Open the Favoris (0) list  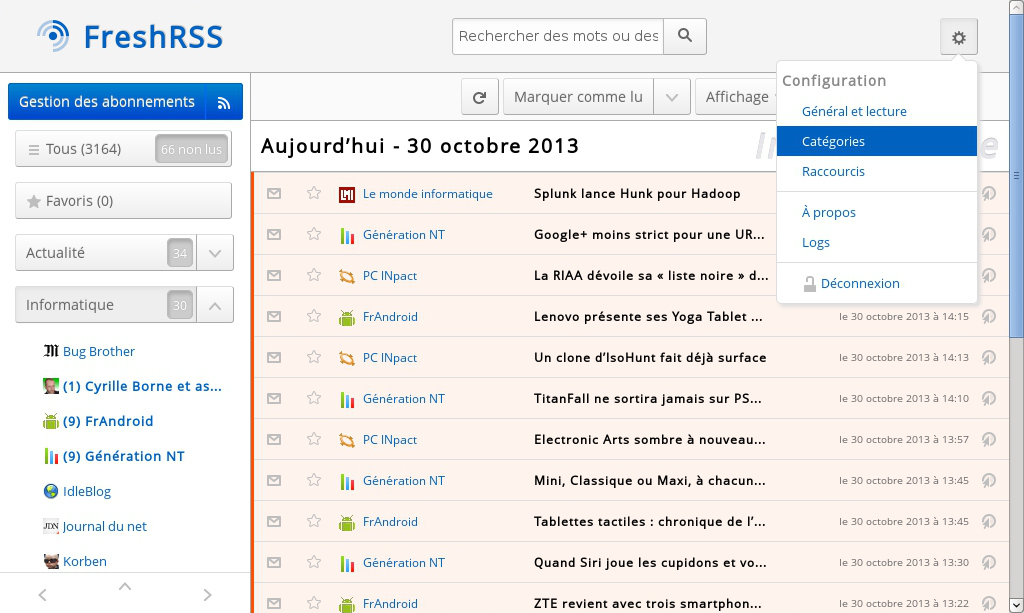point(123,201)
